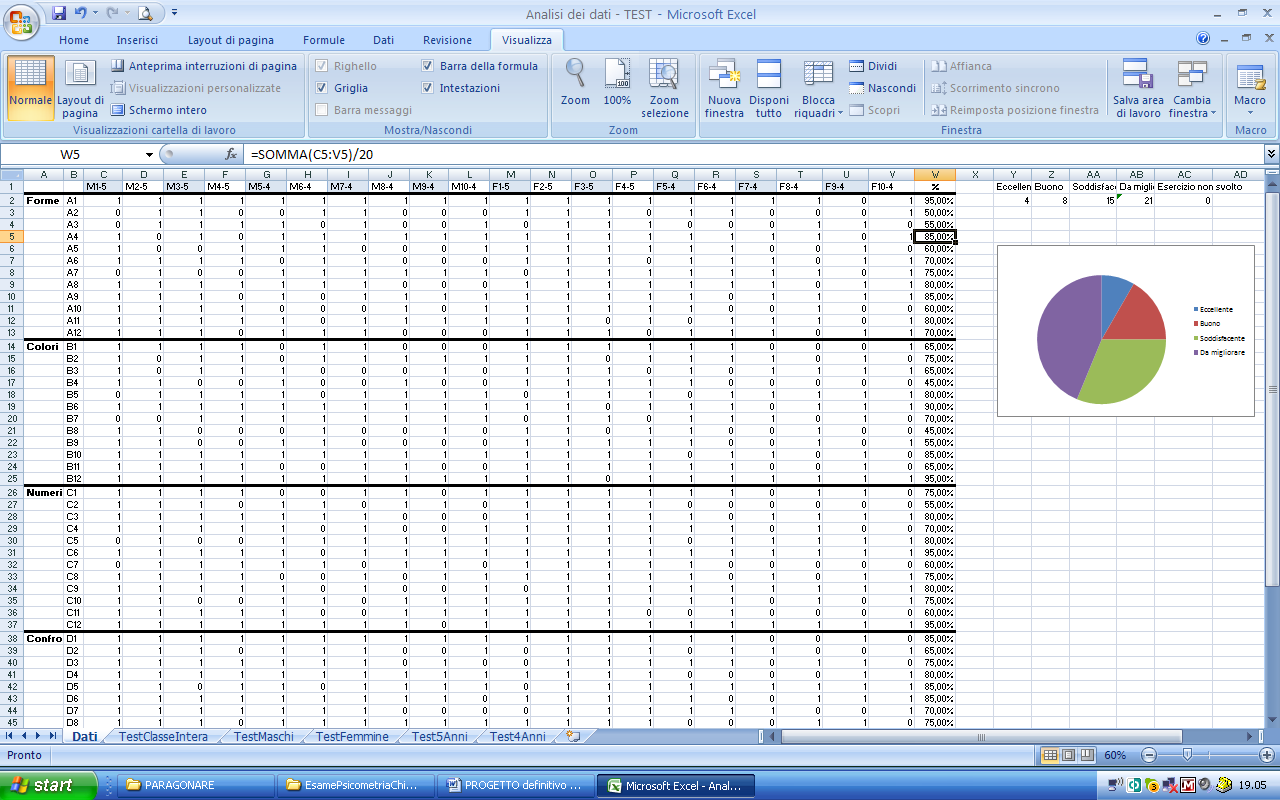The width and height of the screenshot is (1280, 800).
Task: Open the Zoom dialog magnifier
Action: tap(575, 82)
